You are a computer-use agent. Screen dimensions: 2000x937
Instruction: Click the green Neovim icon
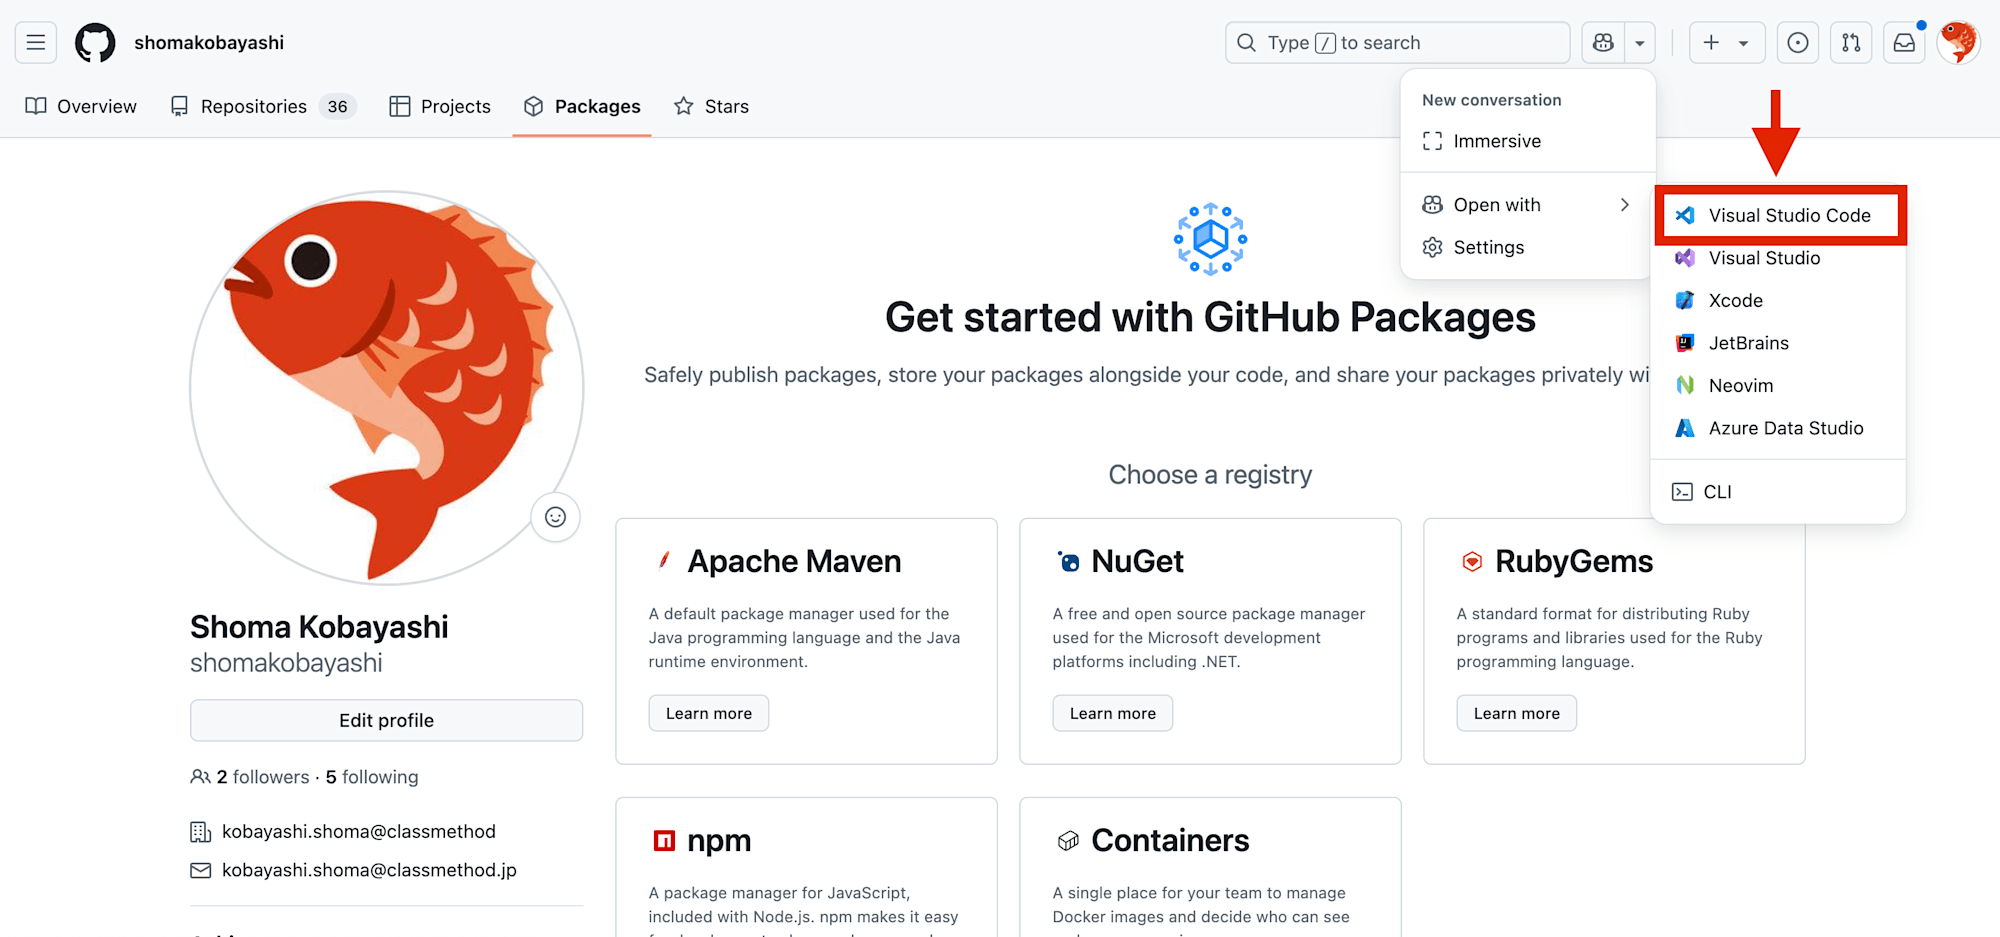pos(1685,385)
